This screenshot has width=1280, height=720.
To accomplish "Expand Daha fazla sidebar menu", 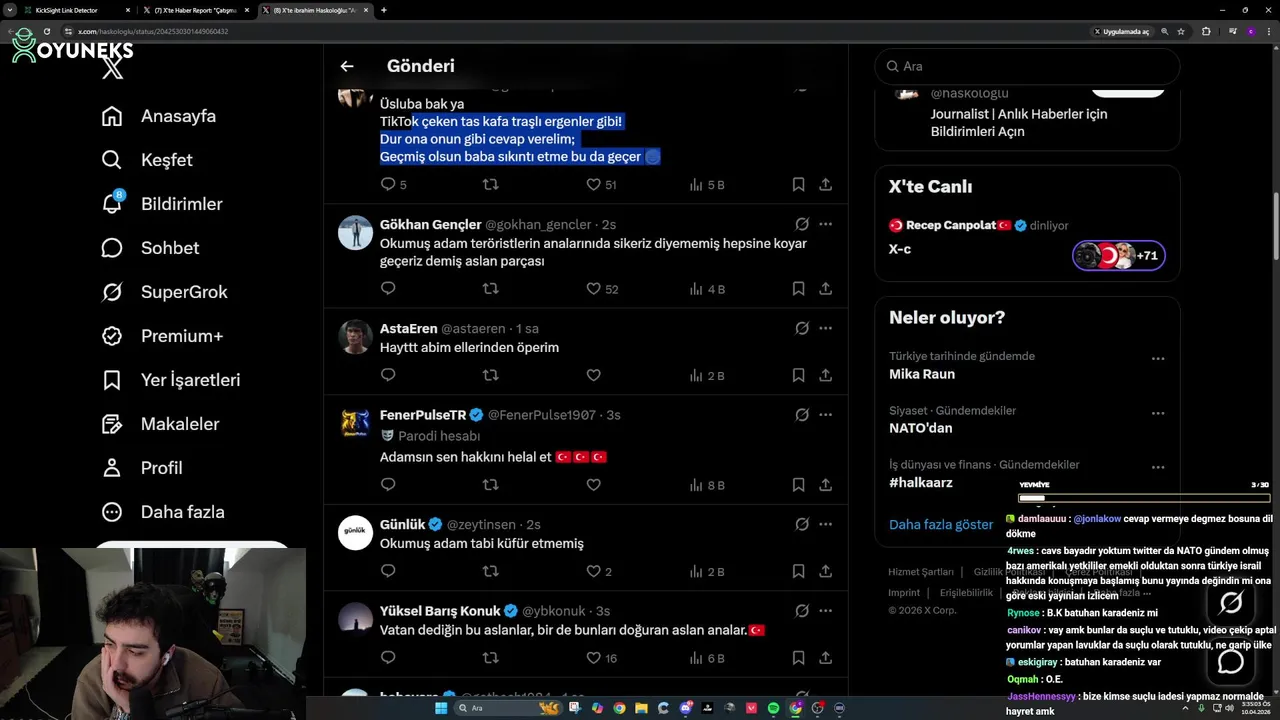I will coord(163,512).
